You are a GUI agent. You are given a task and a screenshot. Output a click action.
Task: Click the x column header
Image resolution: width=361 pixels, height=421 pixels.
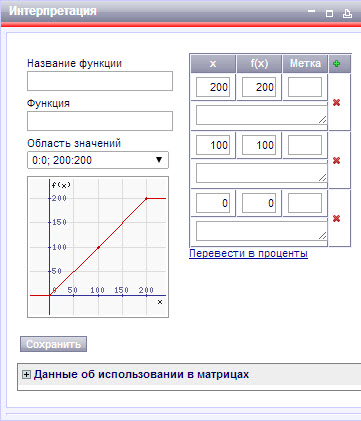213,64
